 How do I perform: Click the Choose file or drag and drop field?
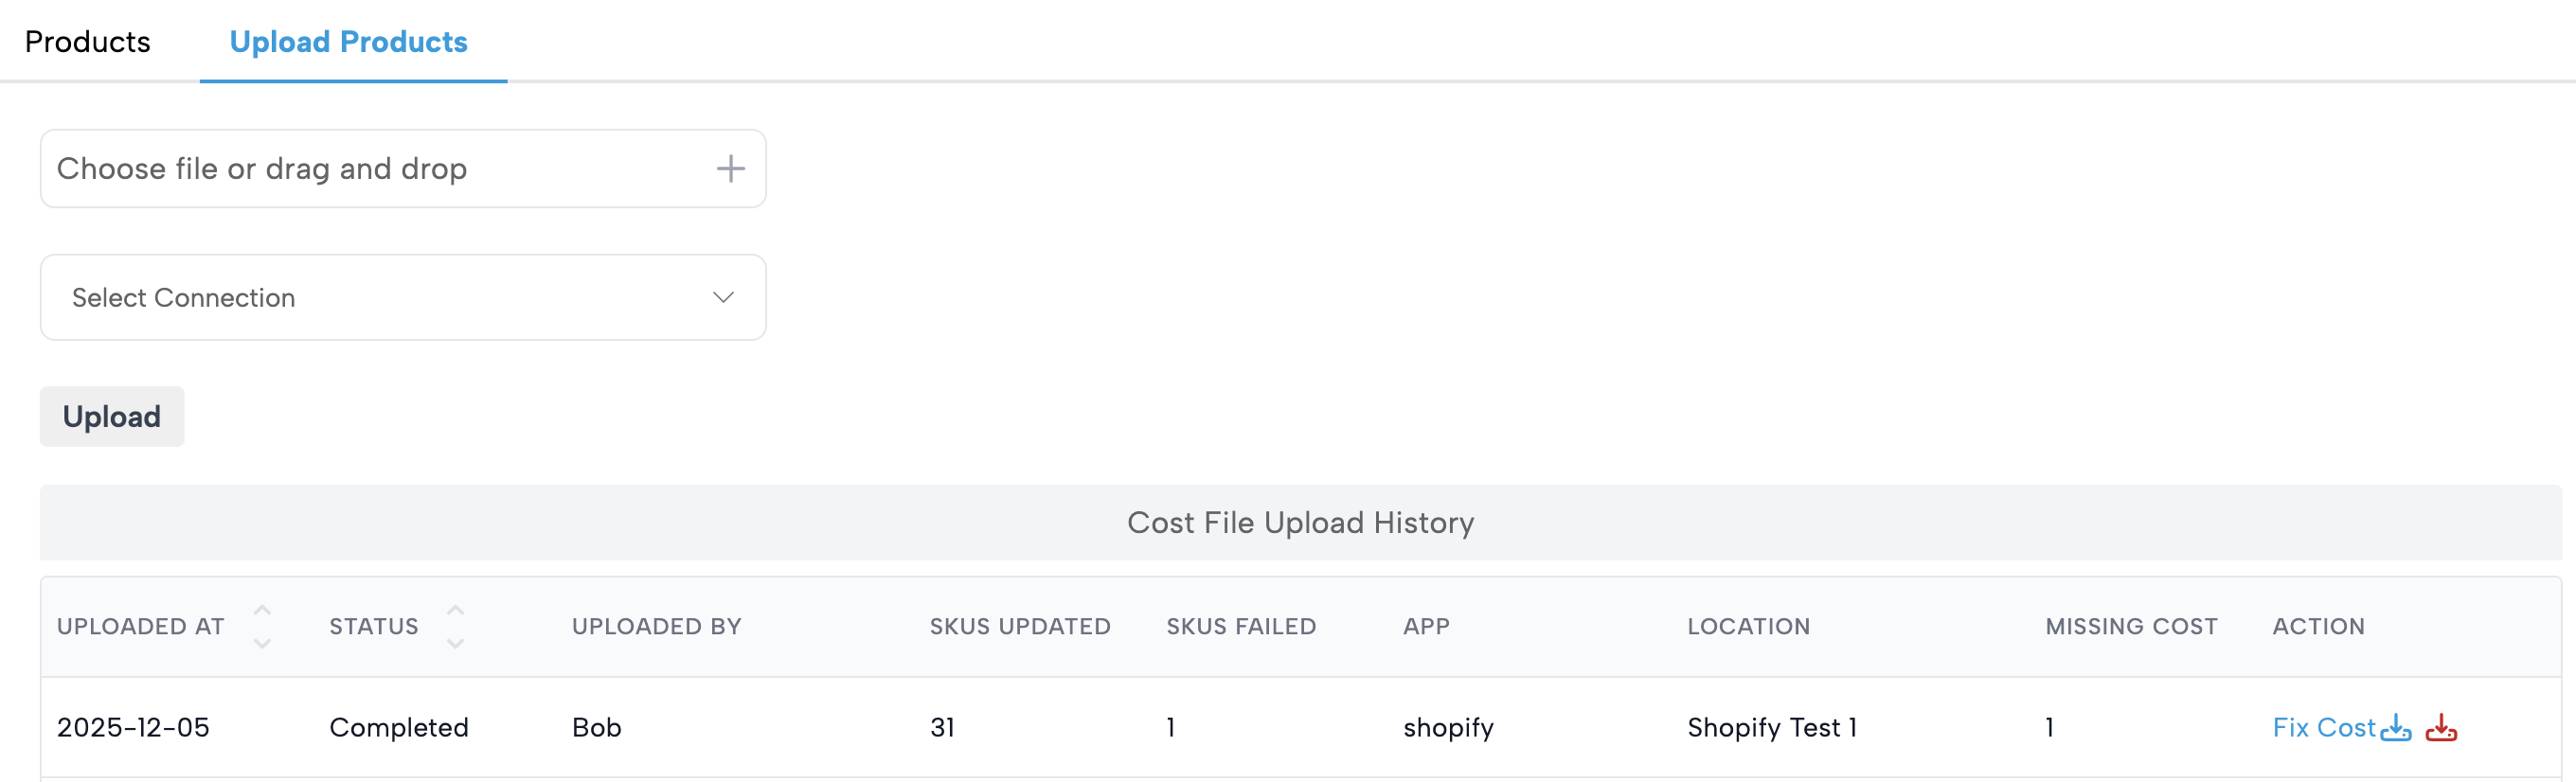click(x=380, y=169)
